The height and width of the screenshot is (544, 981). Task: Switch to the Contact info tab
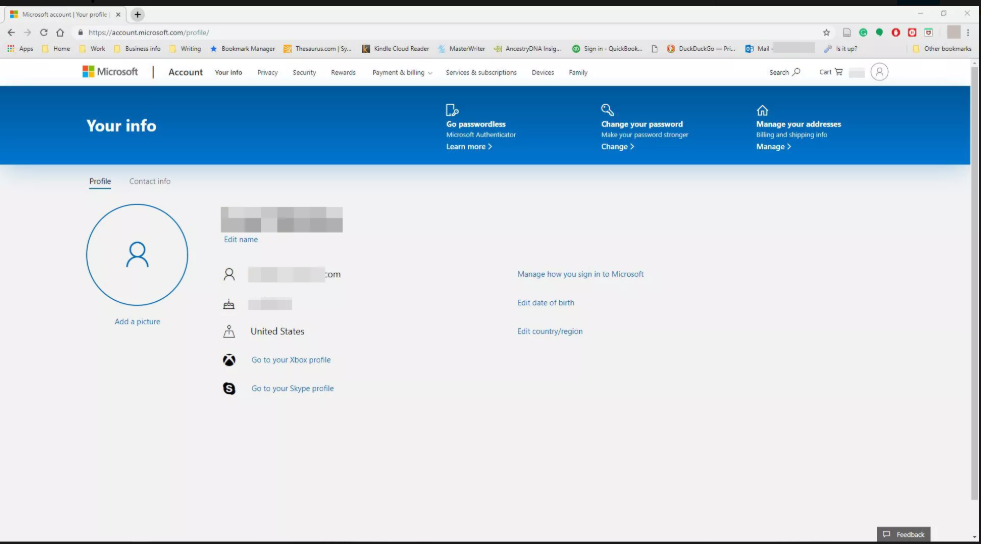150,181
